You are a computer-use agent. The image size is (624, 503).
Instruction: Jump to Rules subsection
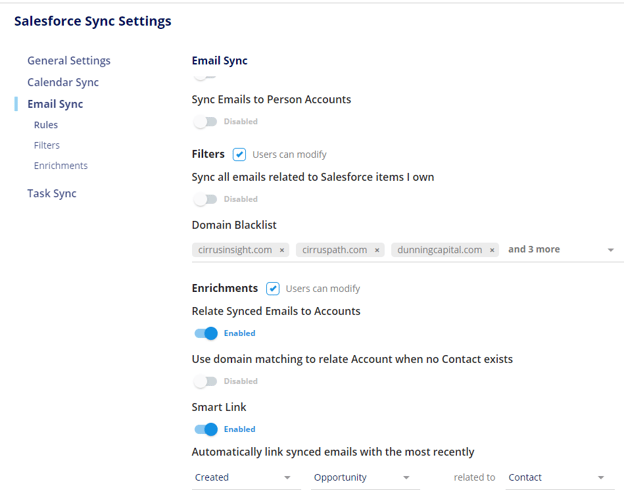46,125
